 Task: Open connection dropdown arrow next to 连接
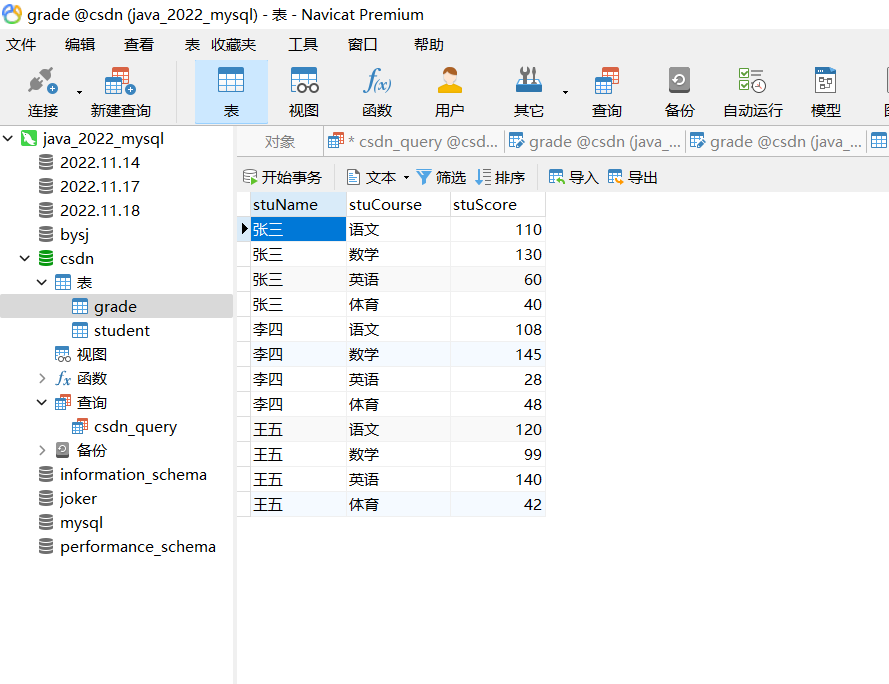click(79, 92)
